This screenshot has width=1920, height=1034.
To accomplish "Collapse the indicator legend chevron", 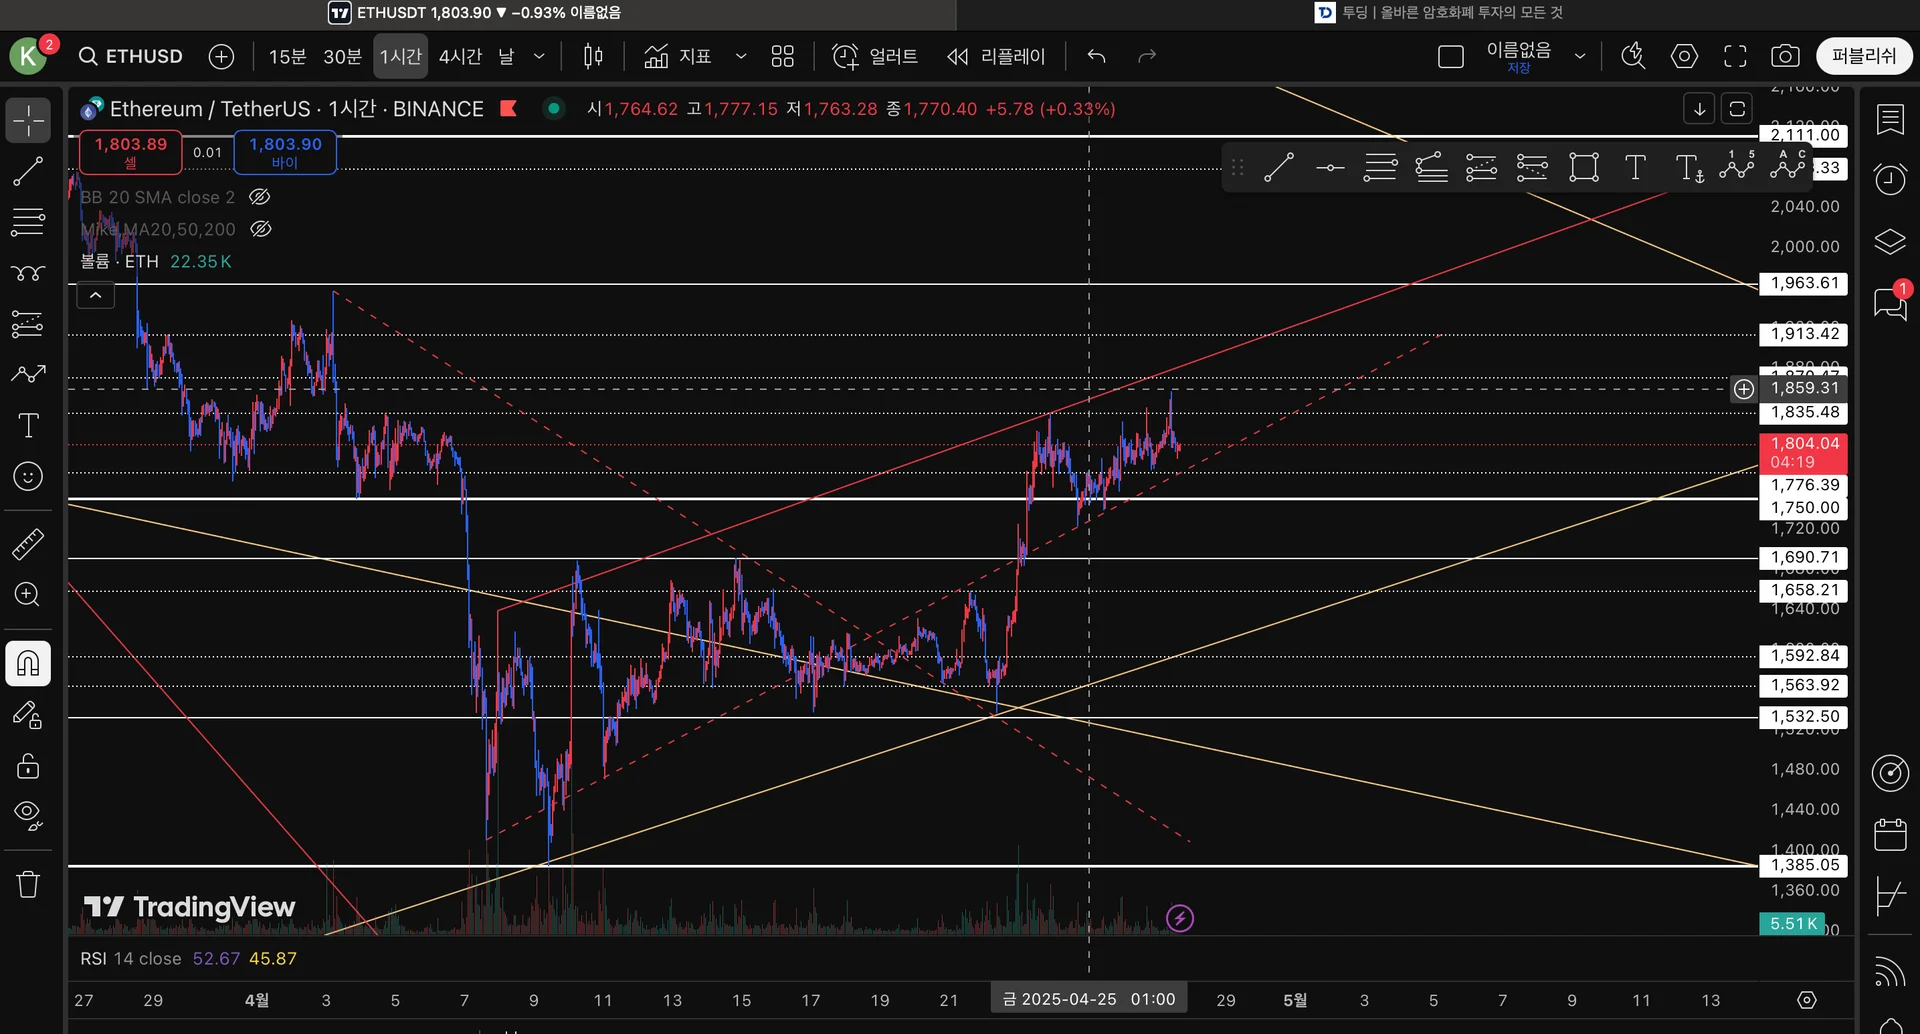I will click(x=96, y=295).
